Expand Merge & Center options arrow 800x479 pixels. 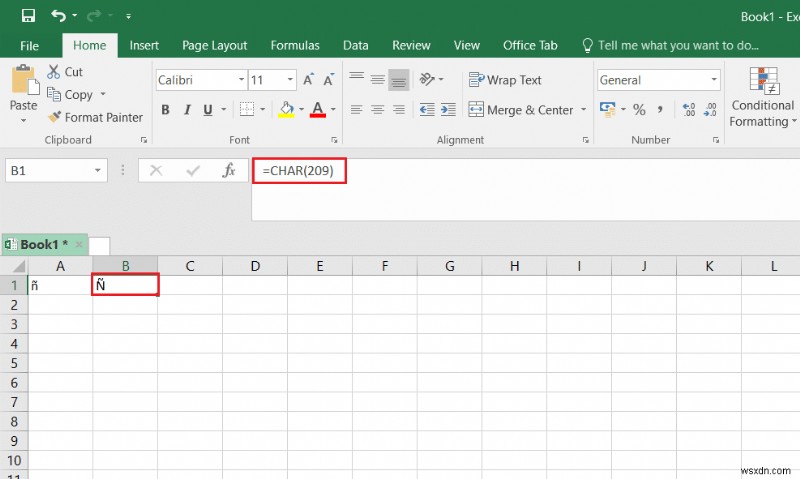583,109
